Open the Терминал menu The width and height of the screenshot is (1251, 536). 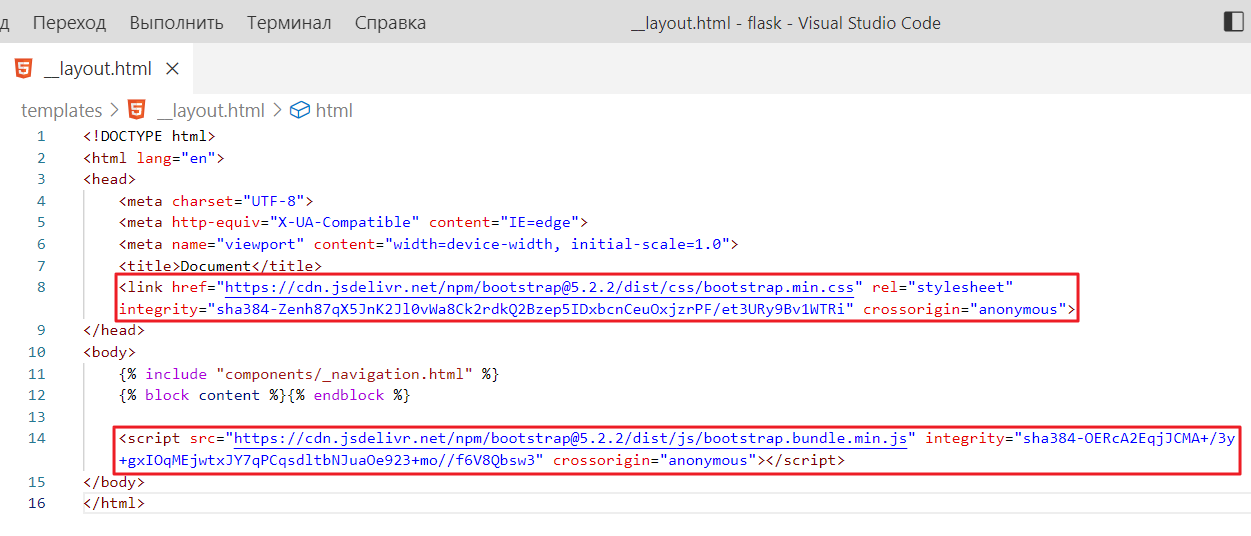click(289, 22)
